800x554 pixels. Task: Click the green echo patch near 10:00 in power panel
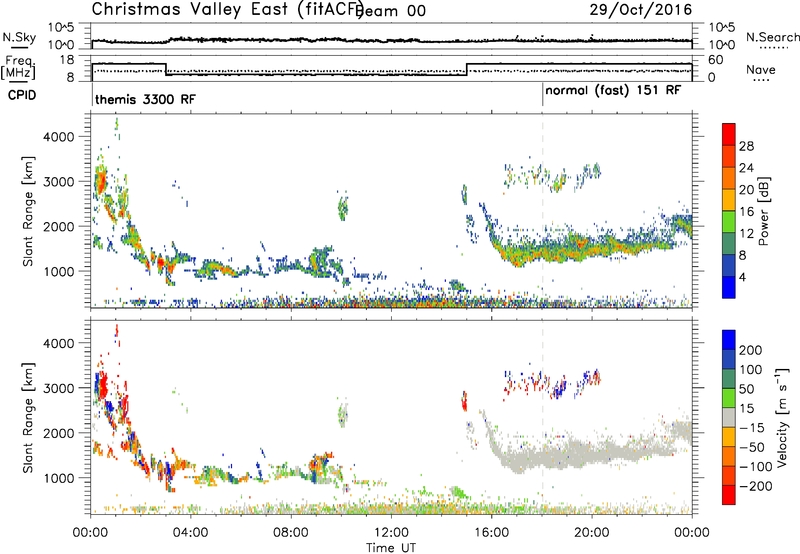[x=342, y=207]
